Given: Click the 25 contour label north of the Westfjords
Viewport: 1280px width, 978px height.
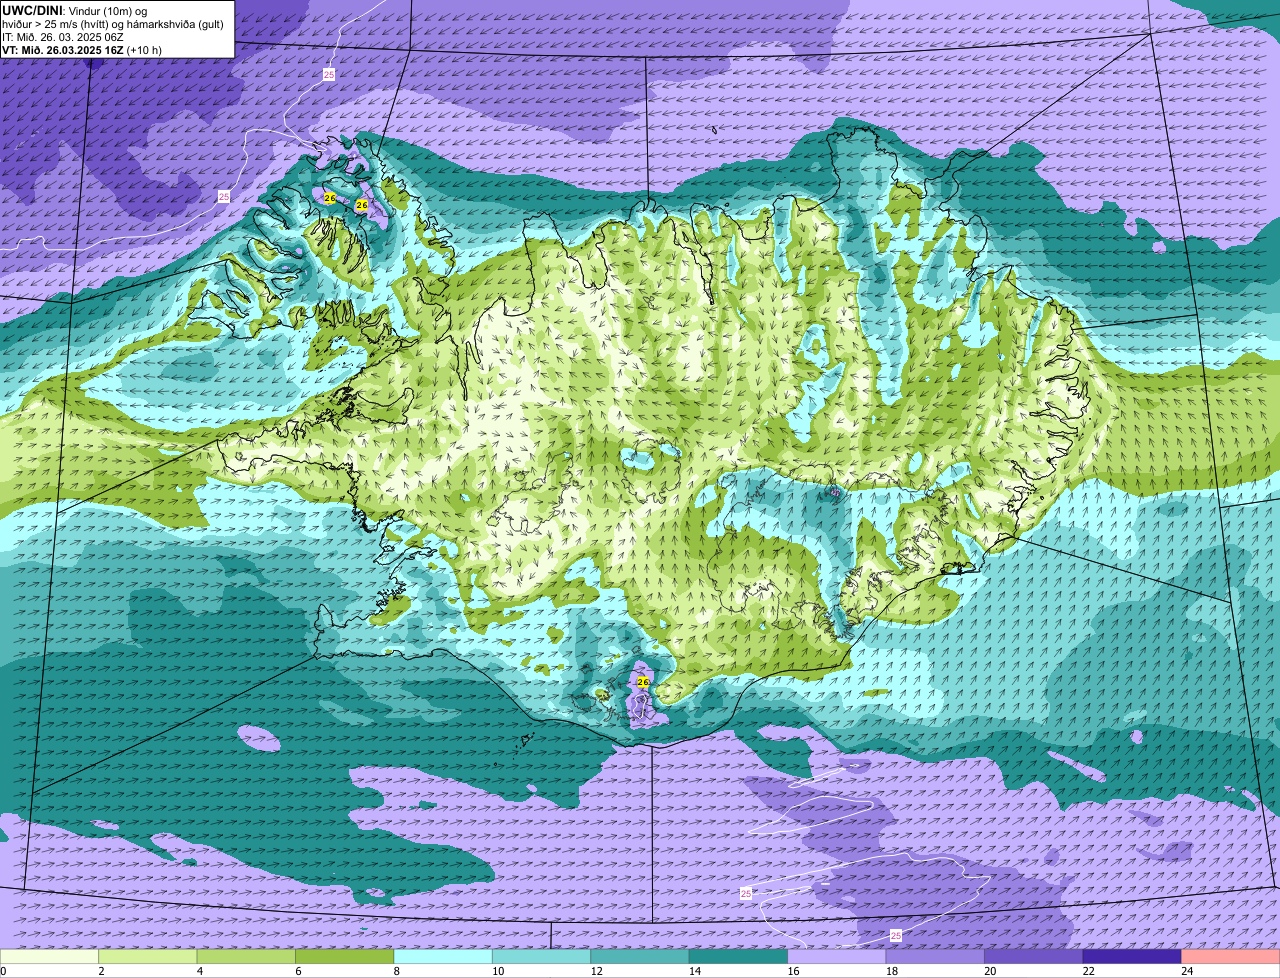Looking at the screenshot, I should (x=329, y=75).
